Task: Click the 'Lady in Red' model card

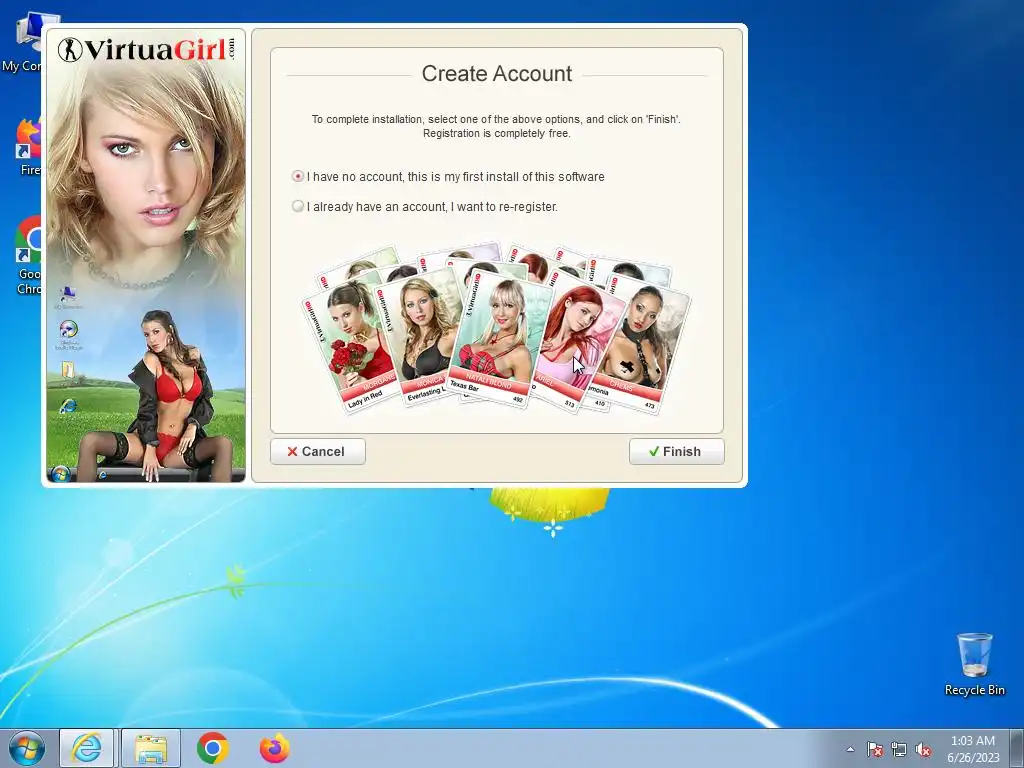Action: pos(349,346)
